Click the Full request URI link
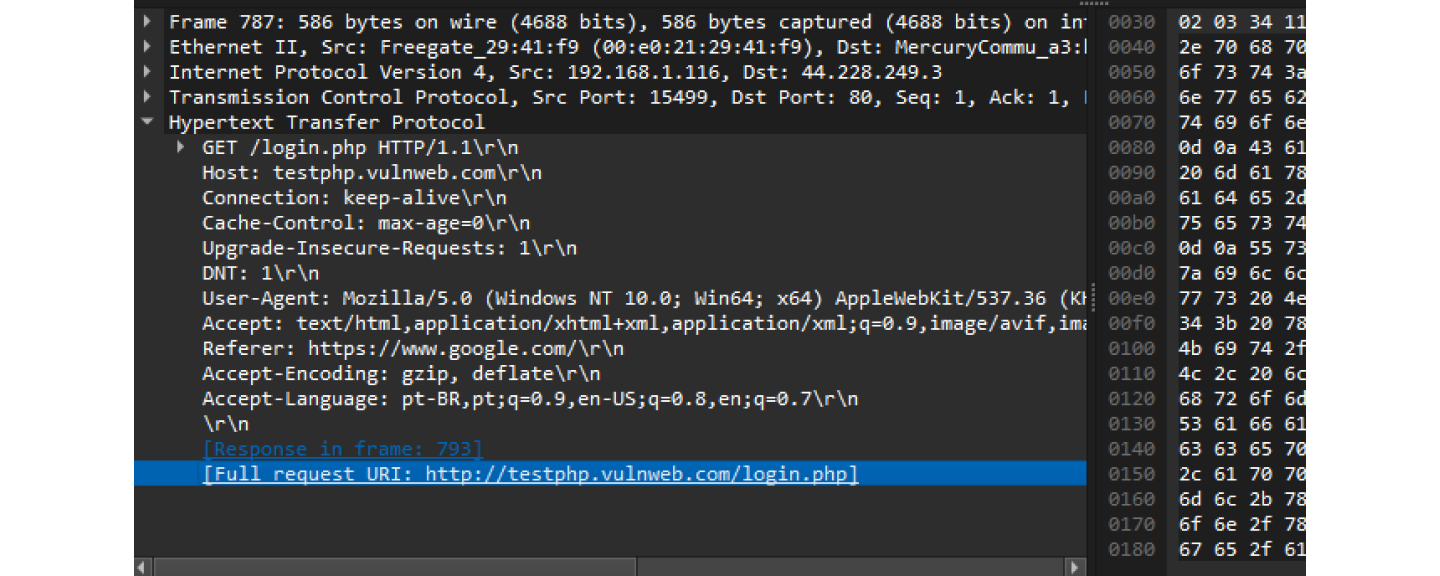The width and height of the screenshot is (1440, 576). click(530, 474)
